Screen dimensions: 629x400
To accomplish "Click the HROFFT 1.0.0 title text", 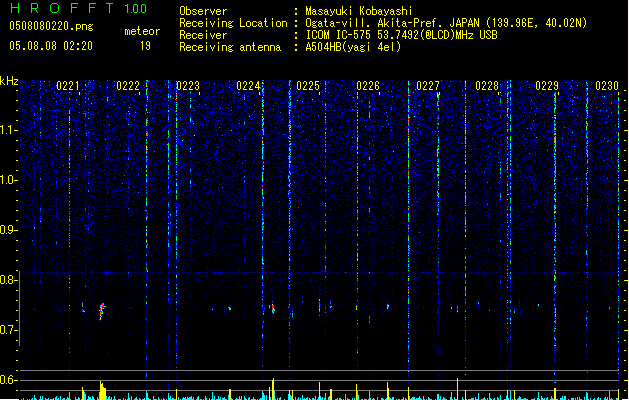I will (x=79, y=8).
